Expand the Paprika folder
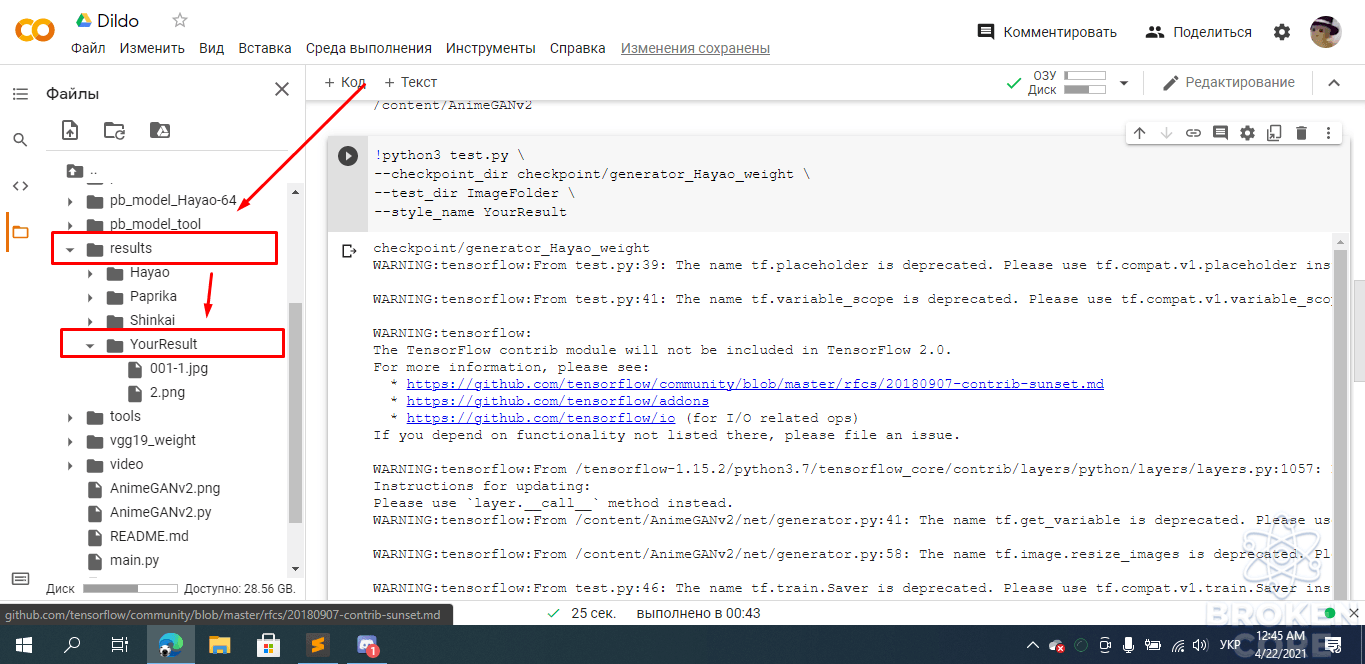This screenshot has height=664, width=1365. 89,297
